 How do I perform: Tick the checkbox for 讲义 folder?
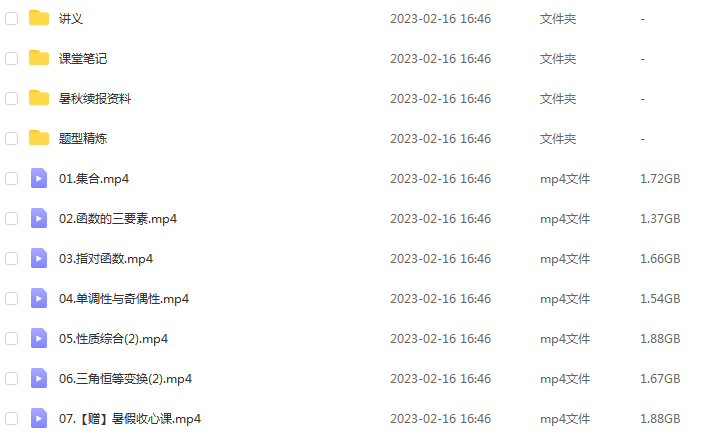point(11,19)
